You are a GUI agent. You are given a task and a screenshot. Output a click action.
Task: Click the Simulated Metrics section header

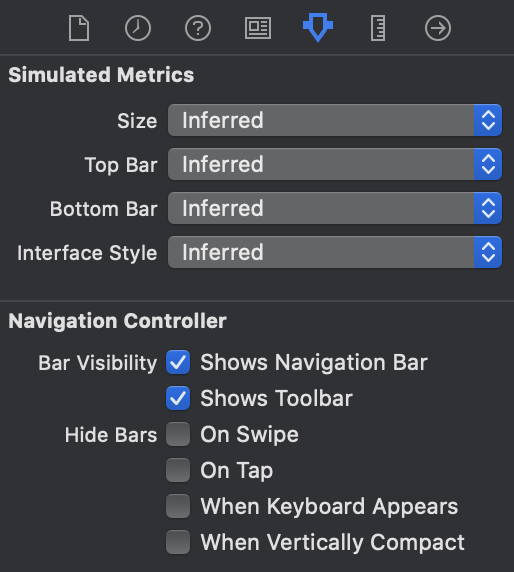point(101,75)
